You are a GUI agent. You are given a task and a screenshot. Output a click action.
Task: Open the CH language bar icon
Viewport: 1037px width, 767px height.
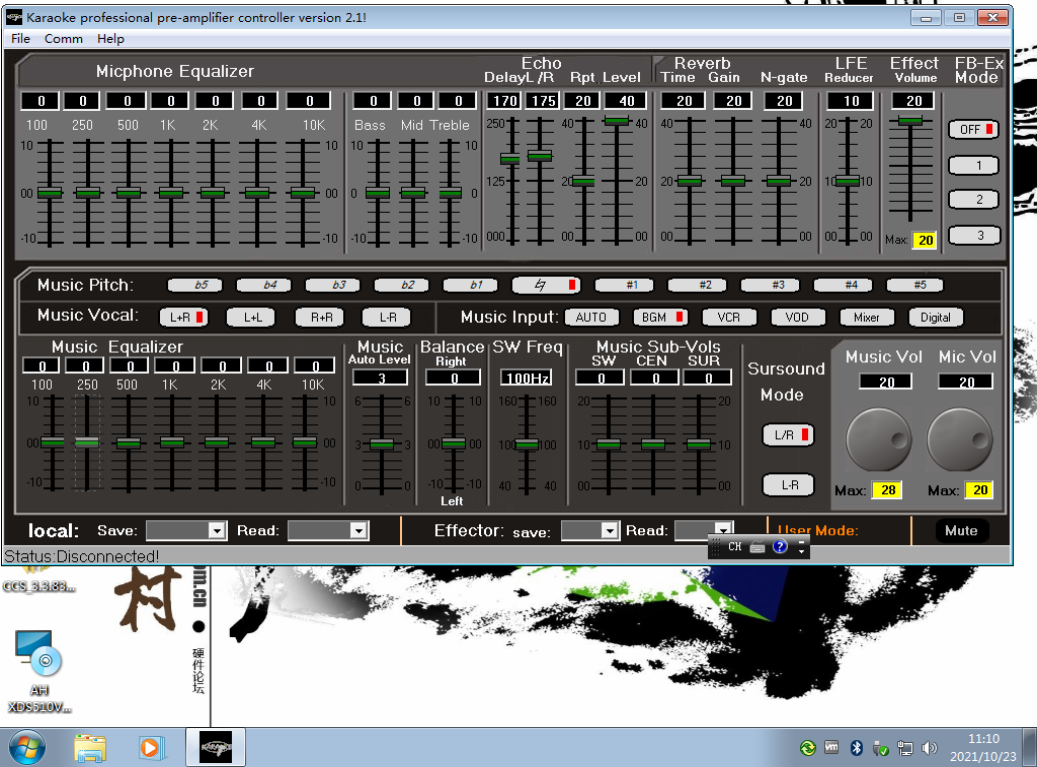pos(734,547)
